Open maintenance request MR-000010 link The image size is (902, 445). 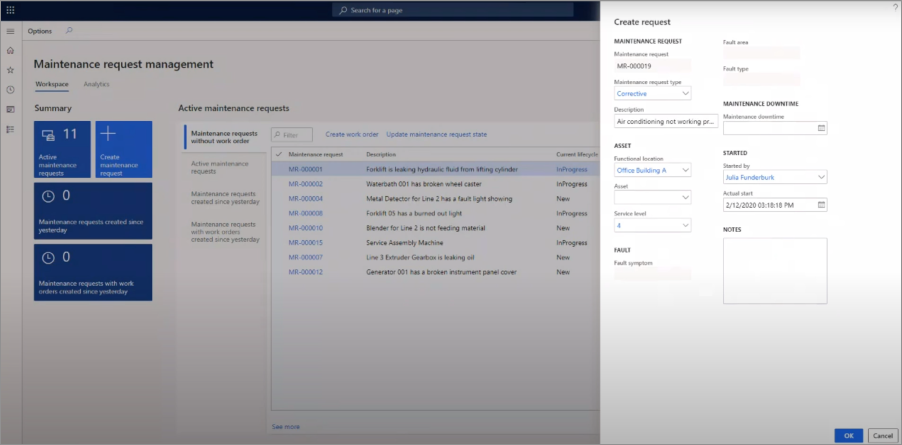[x=305, y=228]
